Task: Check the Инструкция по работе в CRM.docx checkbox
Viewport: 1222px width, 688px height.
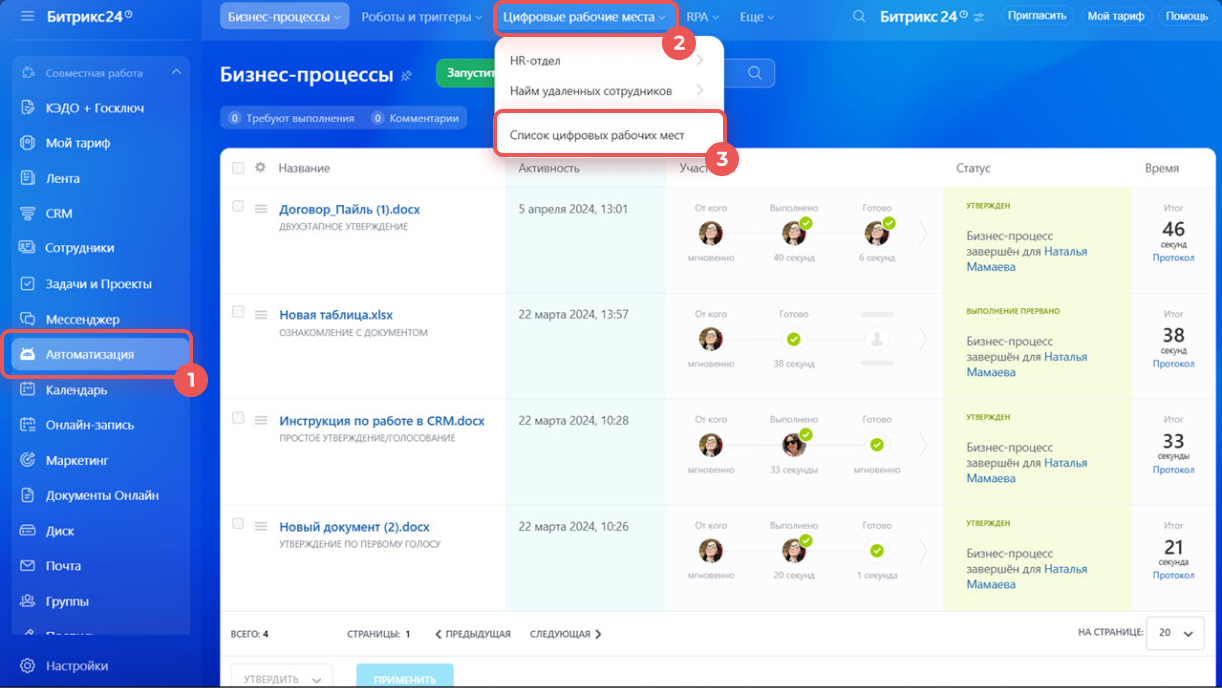Action: (238, 418)
